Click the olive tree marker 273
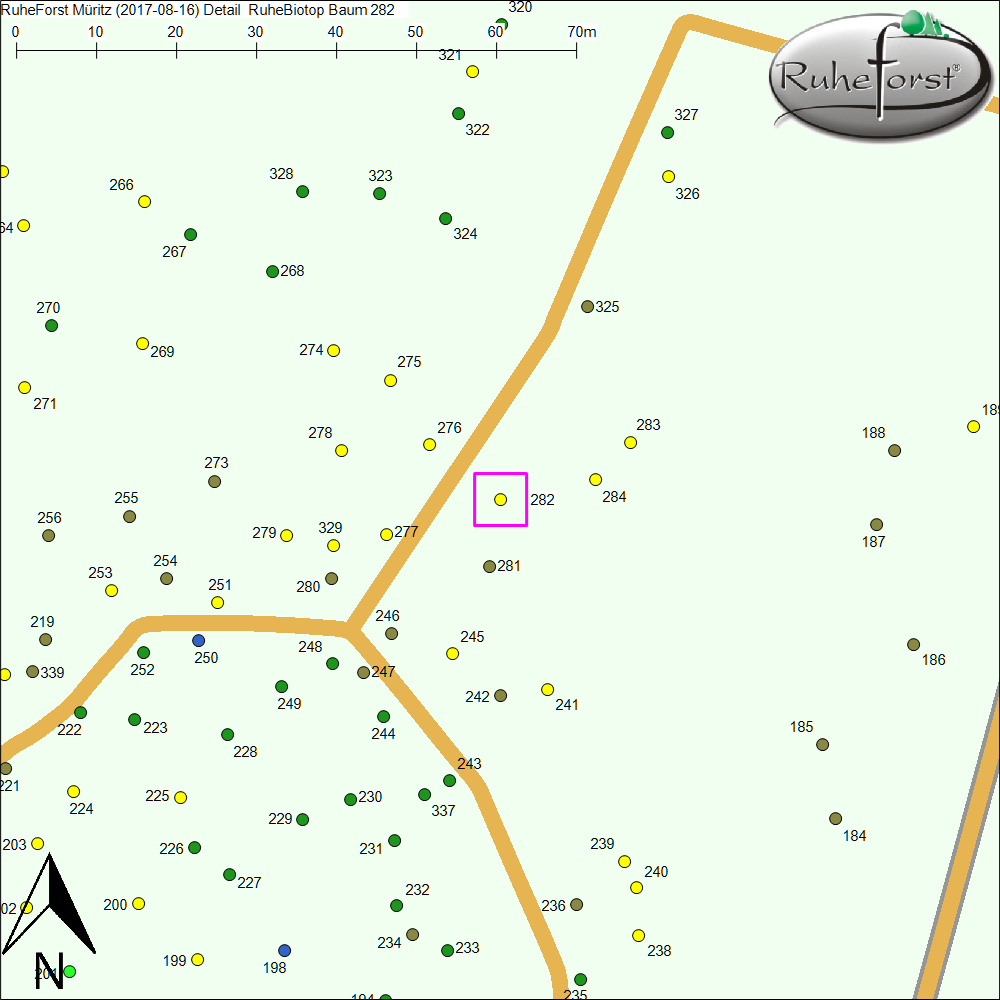Image resolution: width=1000 pixels, height=1000 pixels. 214,481
